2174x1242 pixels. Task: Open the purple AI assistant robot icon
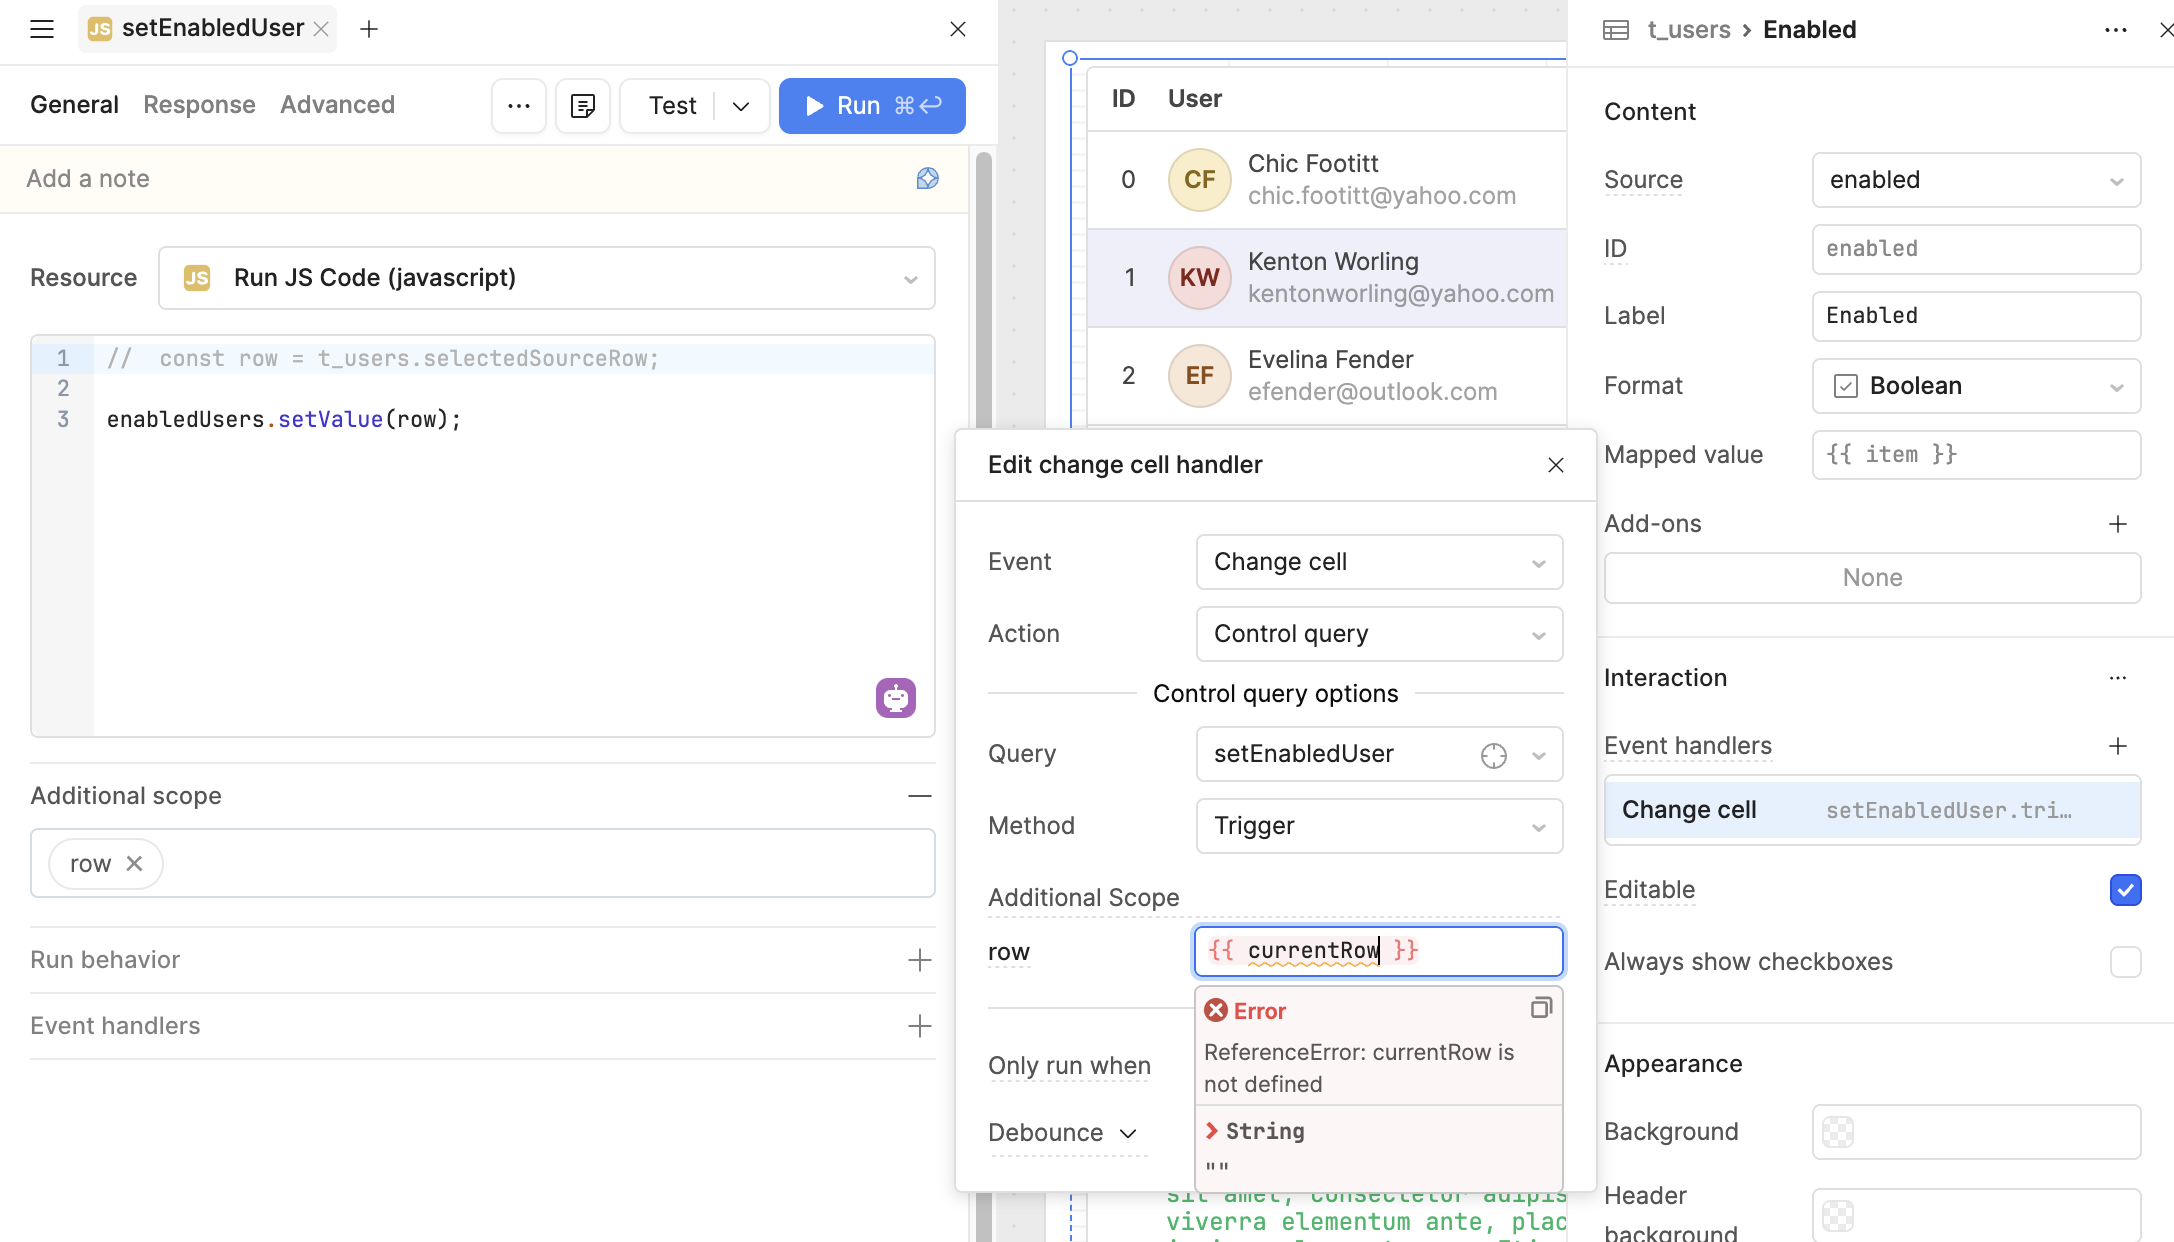895,697
